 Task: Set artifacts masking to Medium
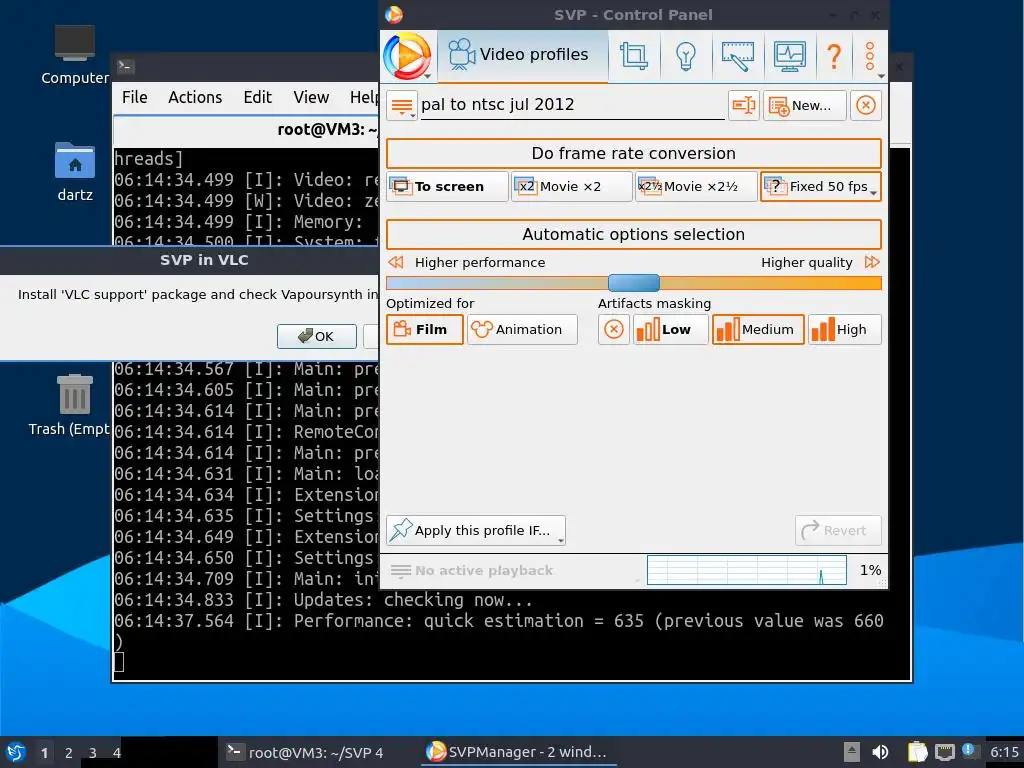click(758, 330)
